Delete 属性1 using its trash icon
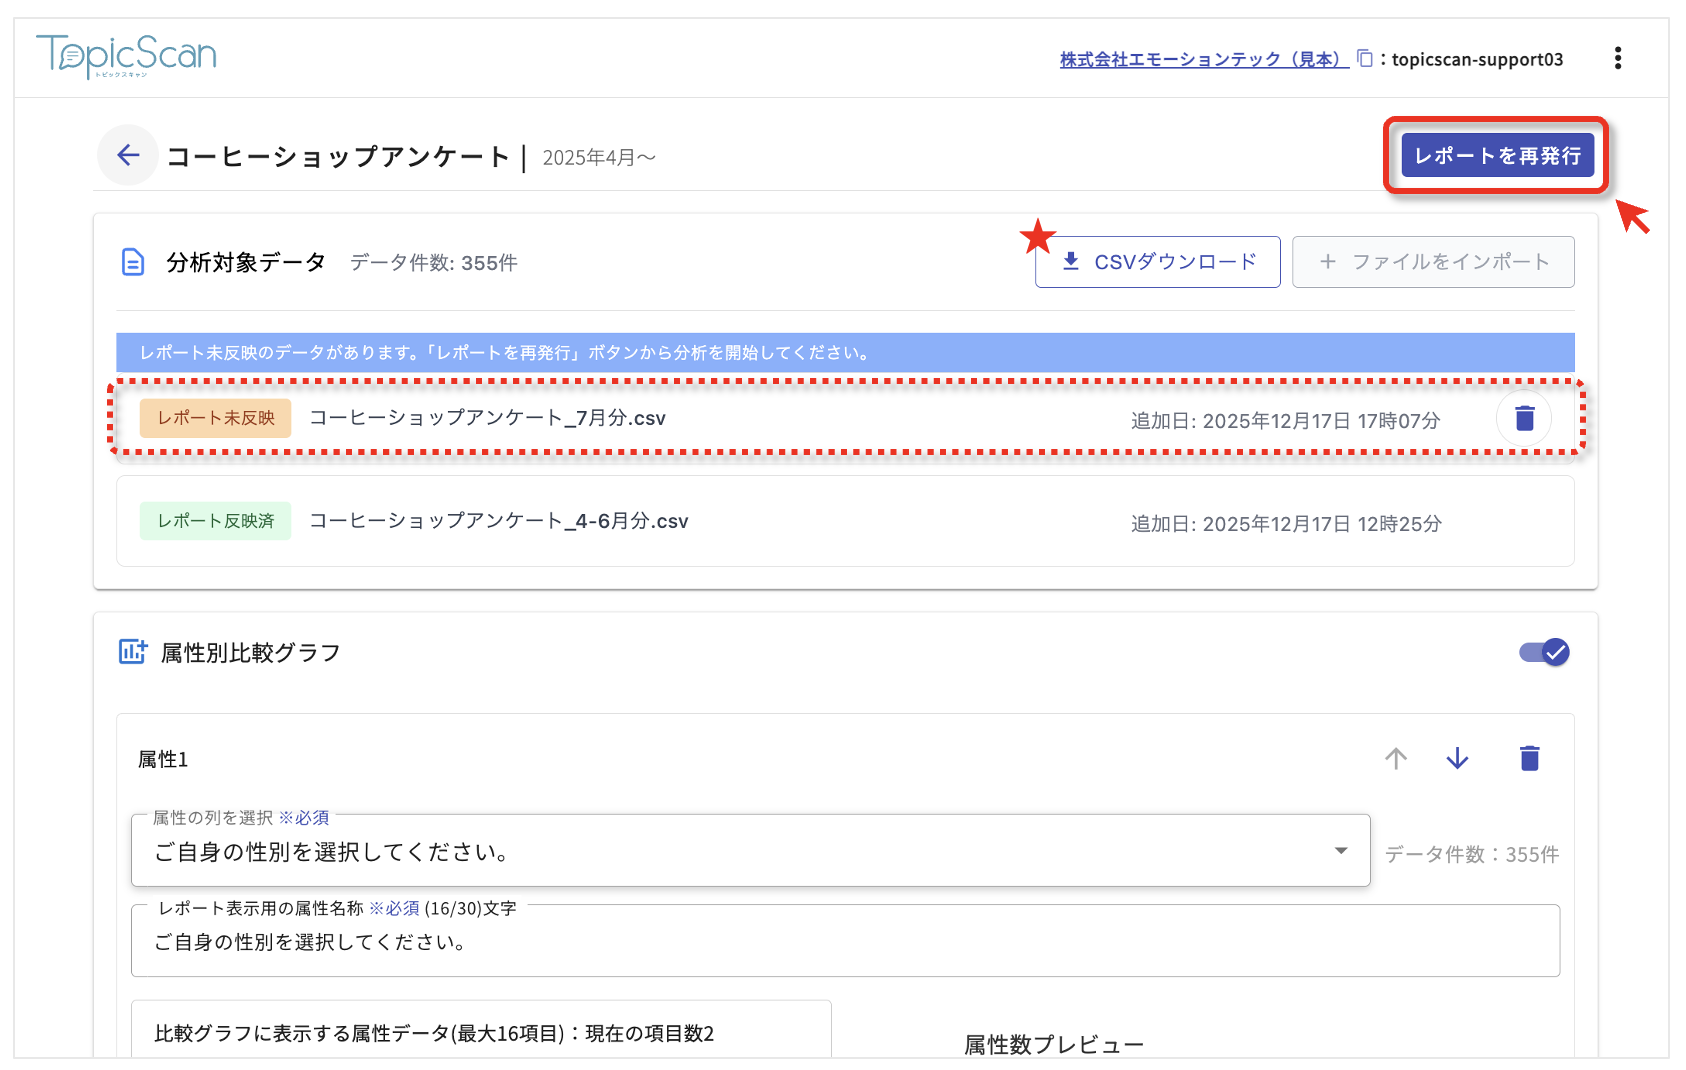This screenshot has width=1686, height=1070. (x=1529, y=759)
